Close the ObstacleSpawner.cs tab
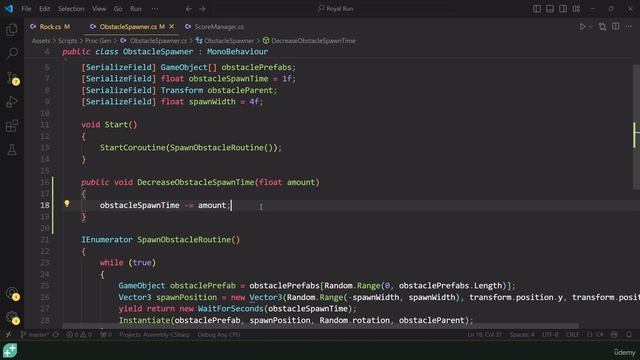The height and width of the screenshot is (360, 640). [x=172, y=27]
